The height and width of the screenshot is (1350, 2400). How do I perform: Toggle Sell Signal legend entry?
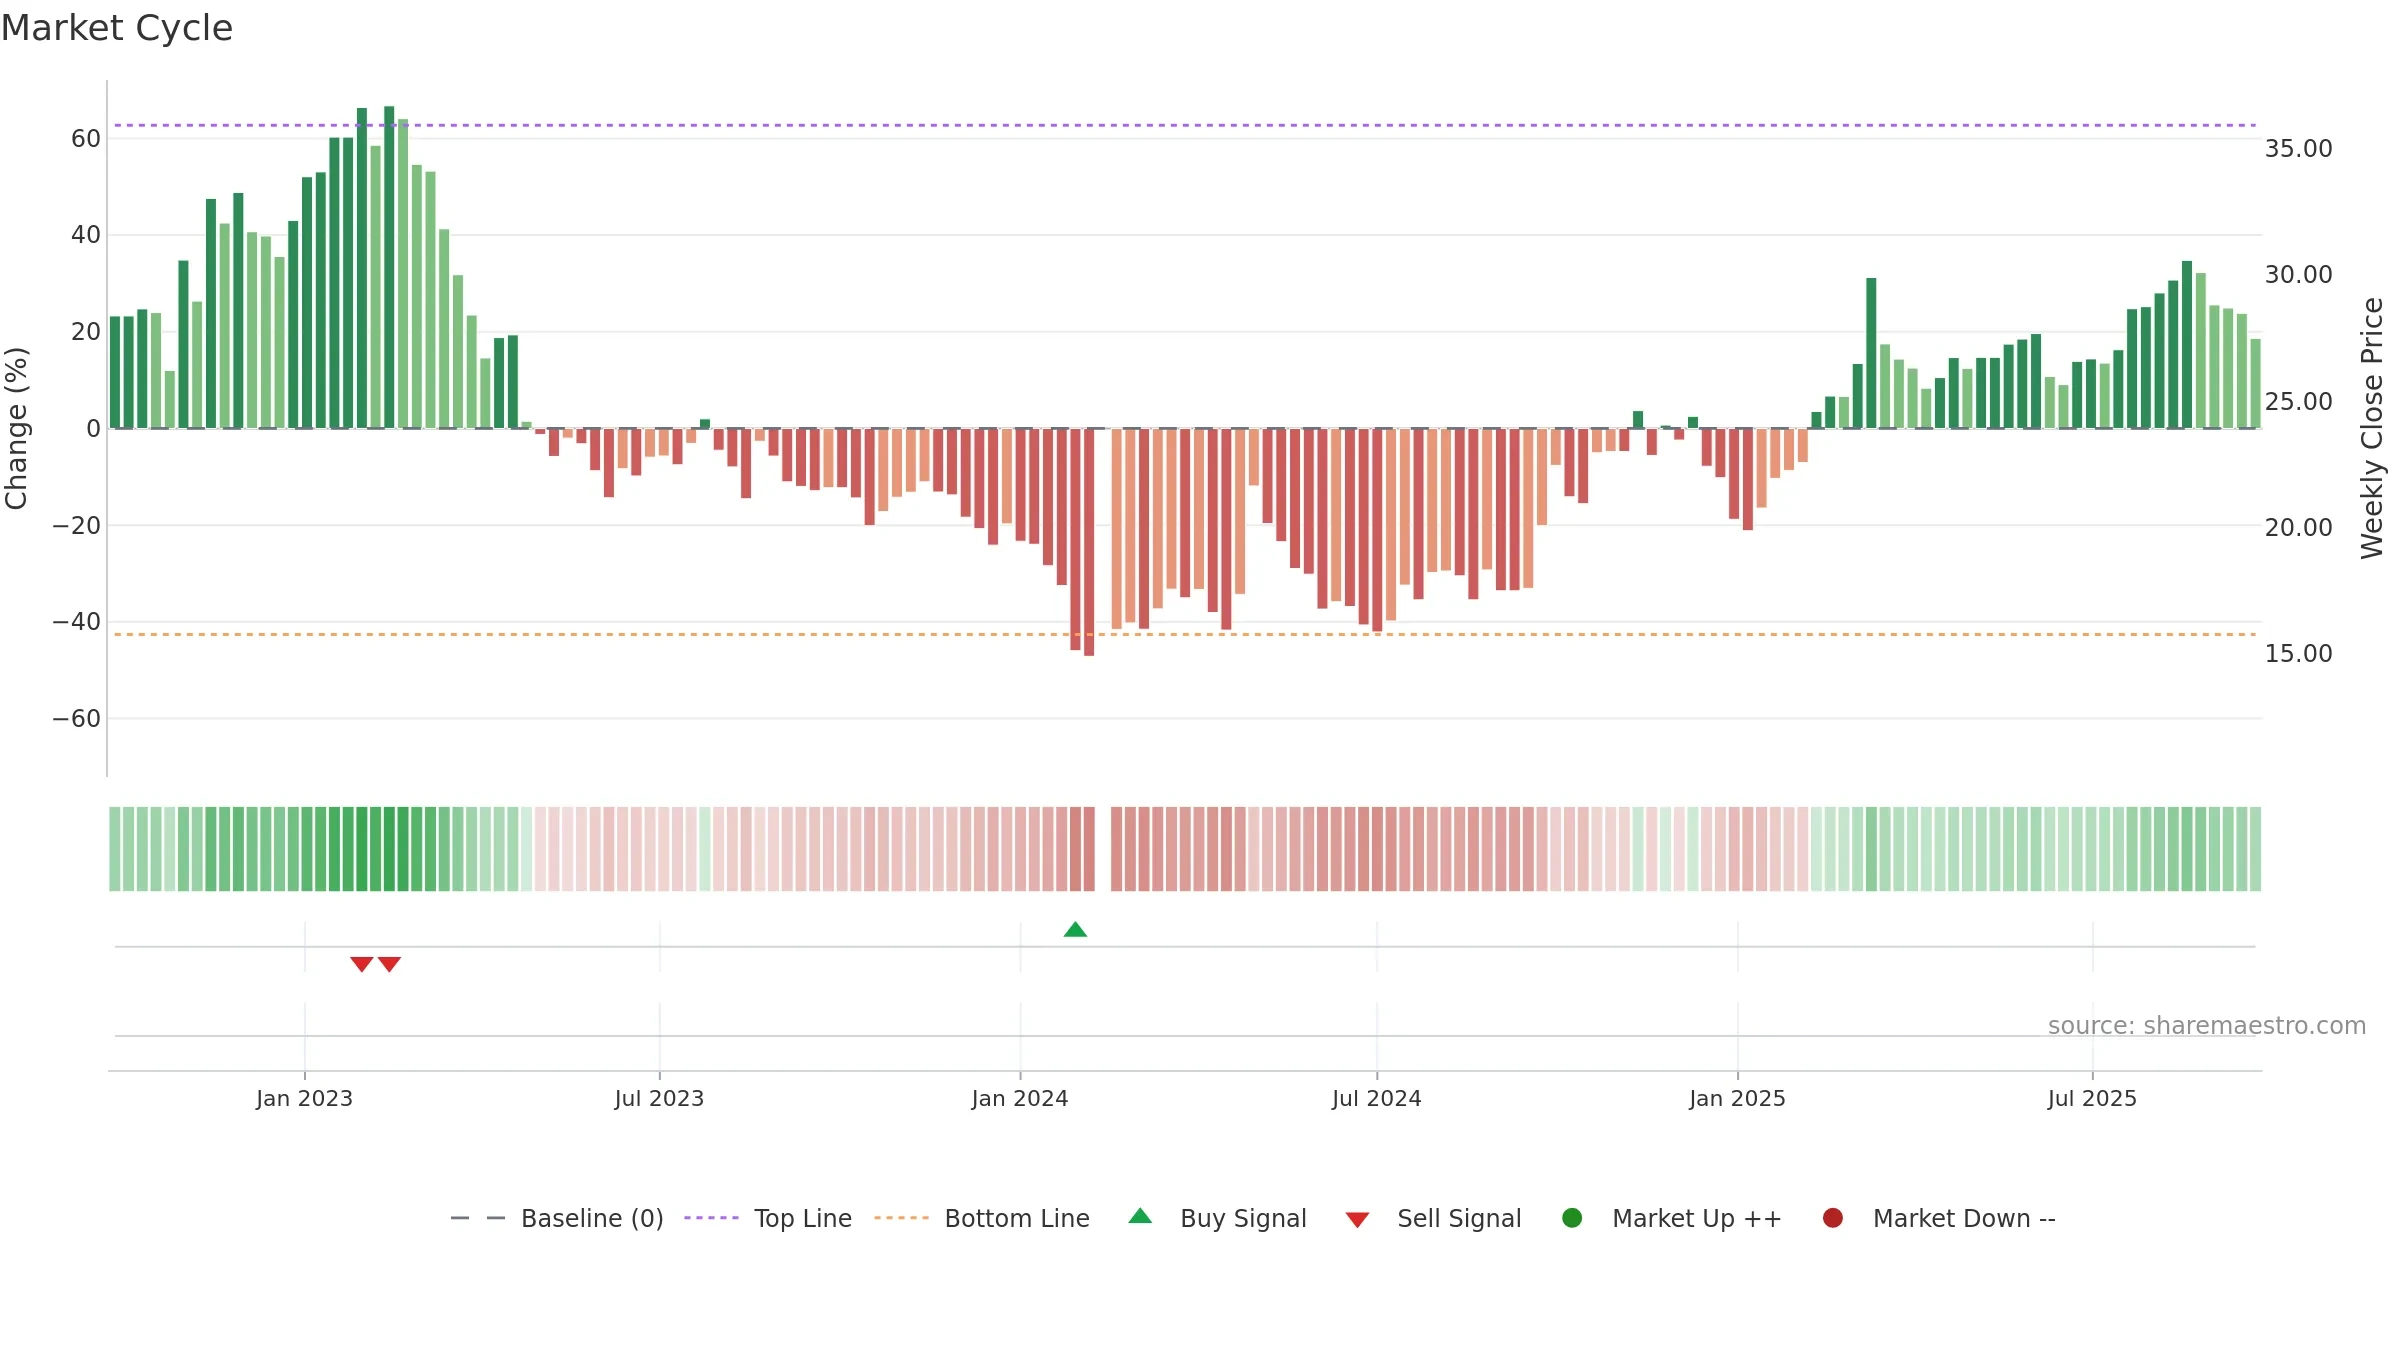(x=1433, y=1218)
